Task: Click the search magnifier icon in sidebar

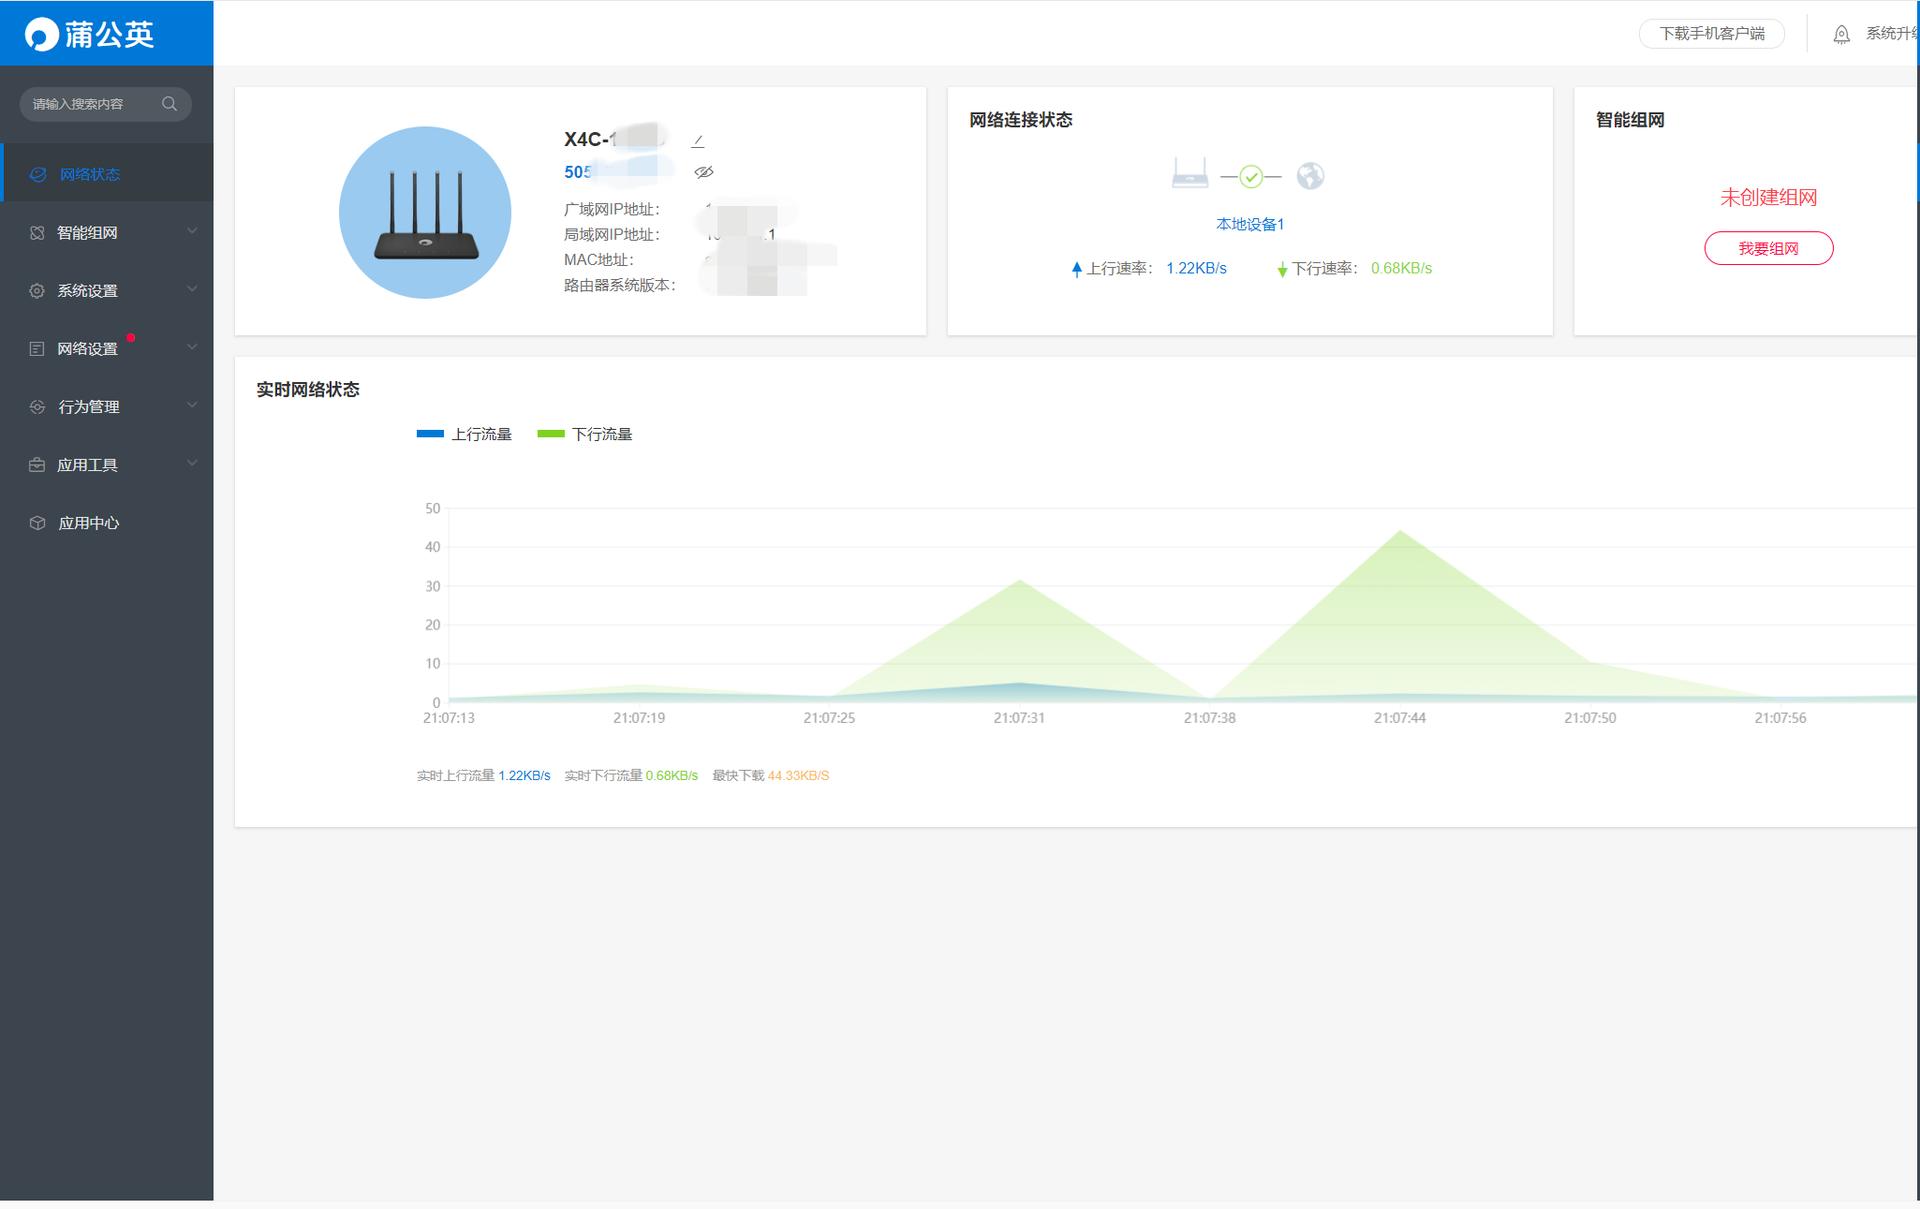Action: (169, 104)
